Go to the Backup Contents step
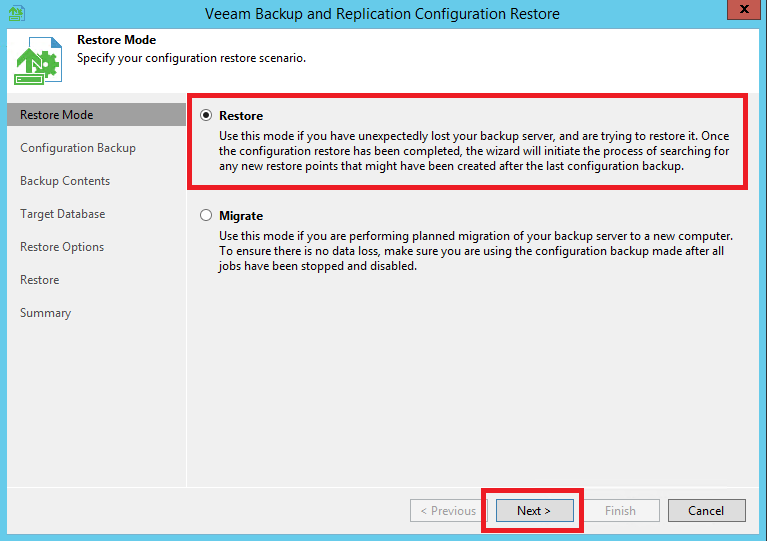Screen dimensions: 767x541 click(65, 181)
